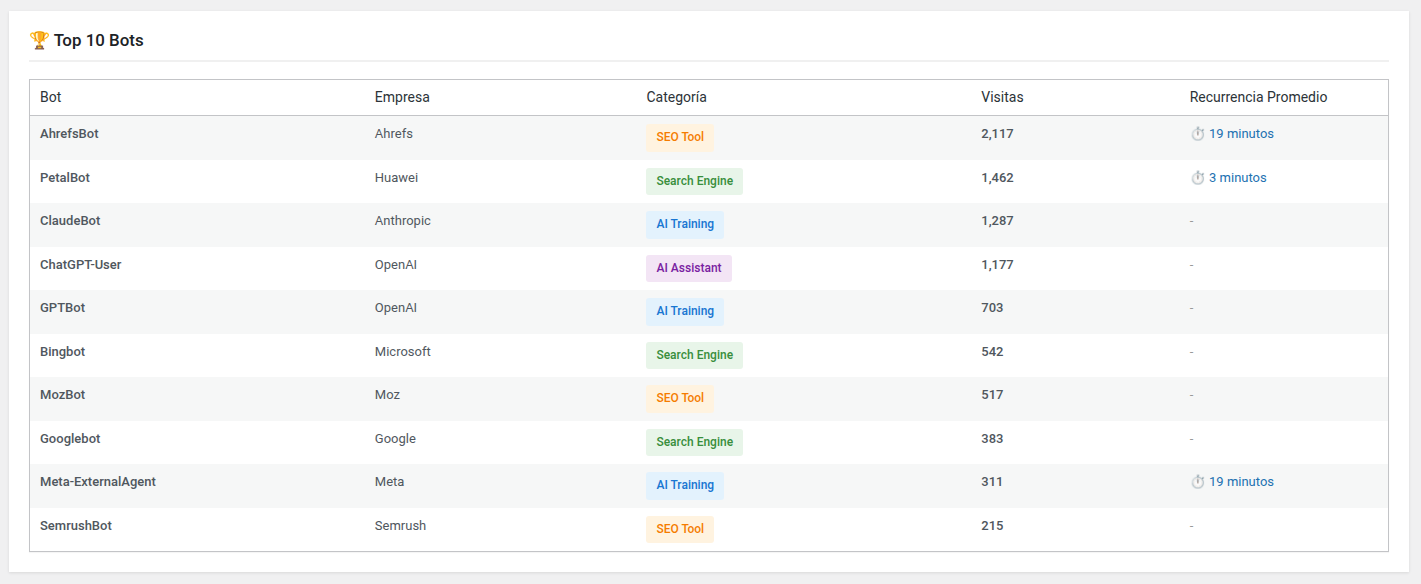Select the SEO Tool badge for MozBot
The width and height of the screenshot is (1421, 584).
click(x=680, y=398)
